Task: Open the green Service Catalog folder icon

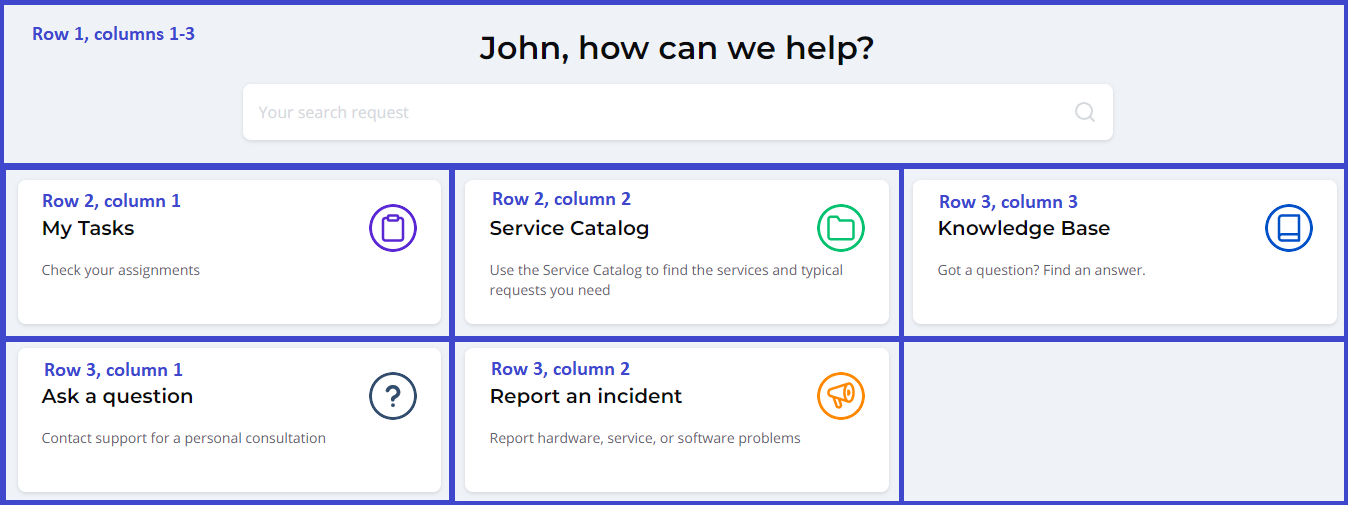Action: click(x=841, y=228)
